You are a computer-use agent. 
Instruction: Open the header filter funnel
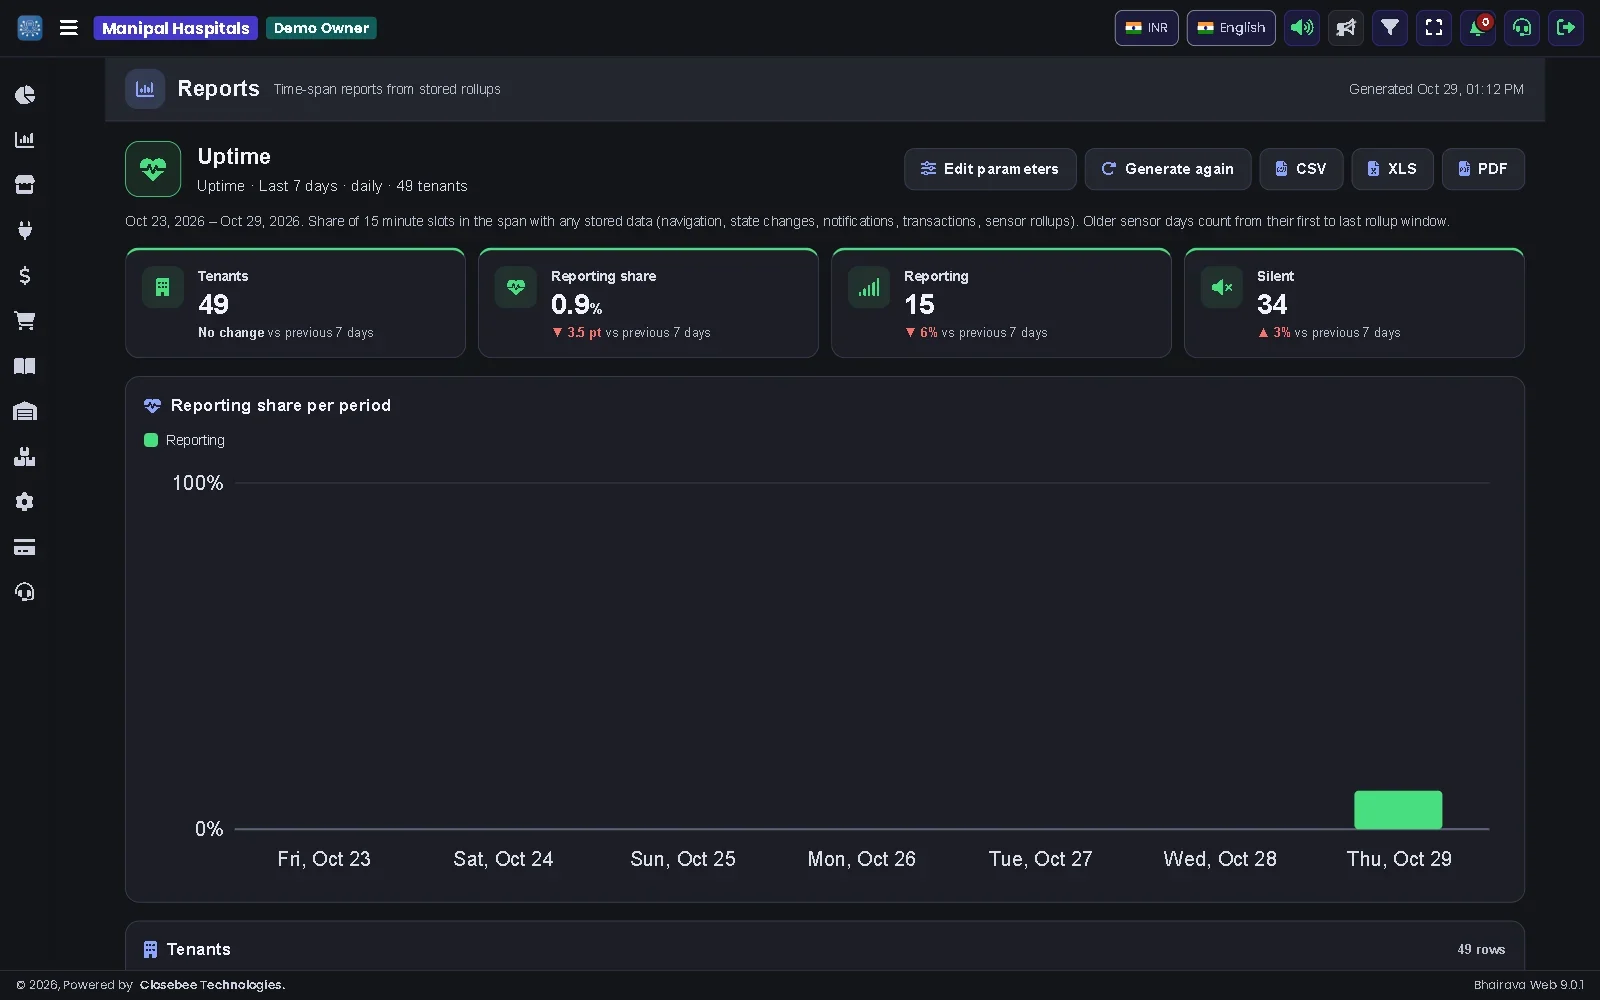click(1390, 28)
